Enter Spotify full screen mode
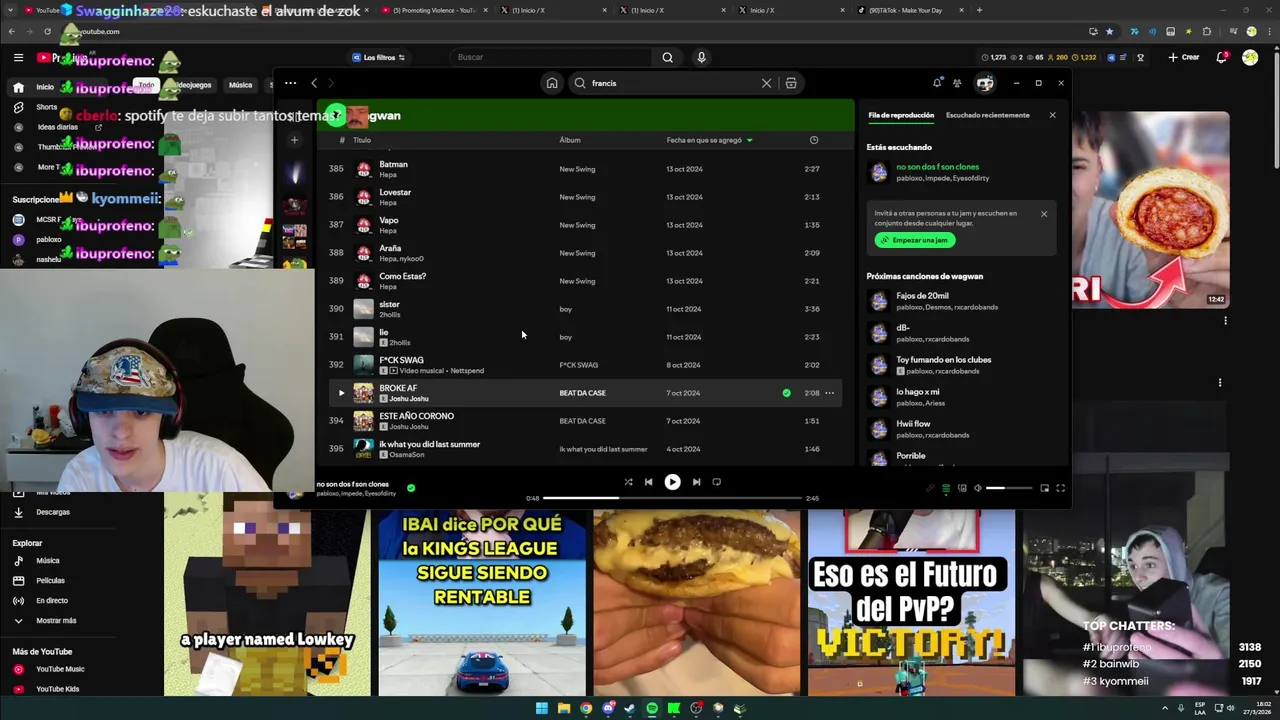Screen dimensions: 1280x720 tap(1060, 488)
